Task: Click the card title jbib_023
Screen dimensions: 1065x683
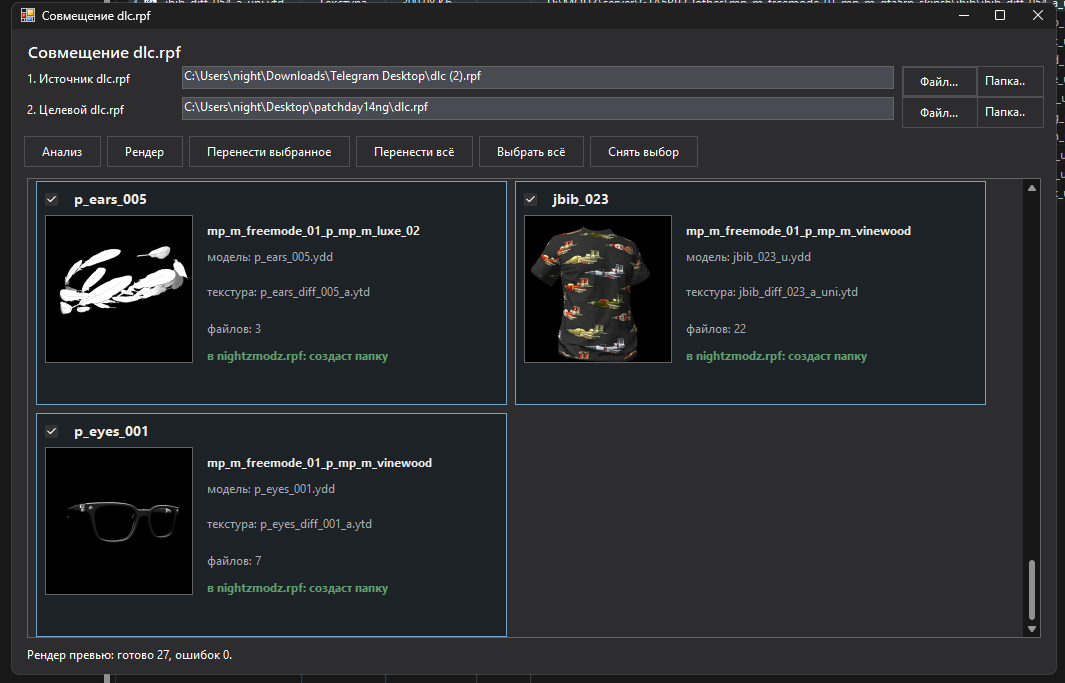Action: click(x=581, y=199)
